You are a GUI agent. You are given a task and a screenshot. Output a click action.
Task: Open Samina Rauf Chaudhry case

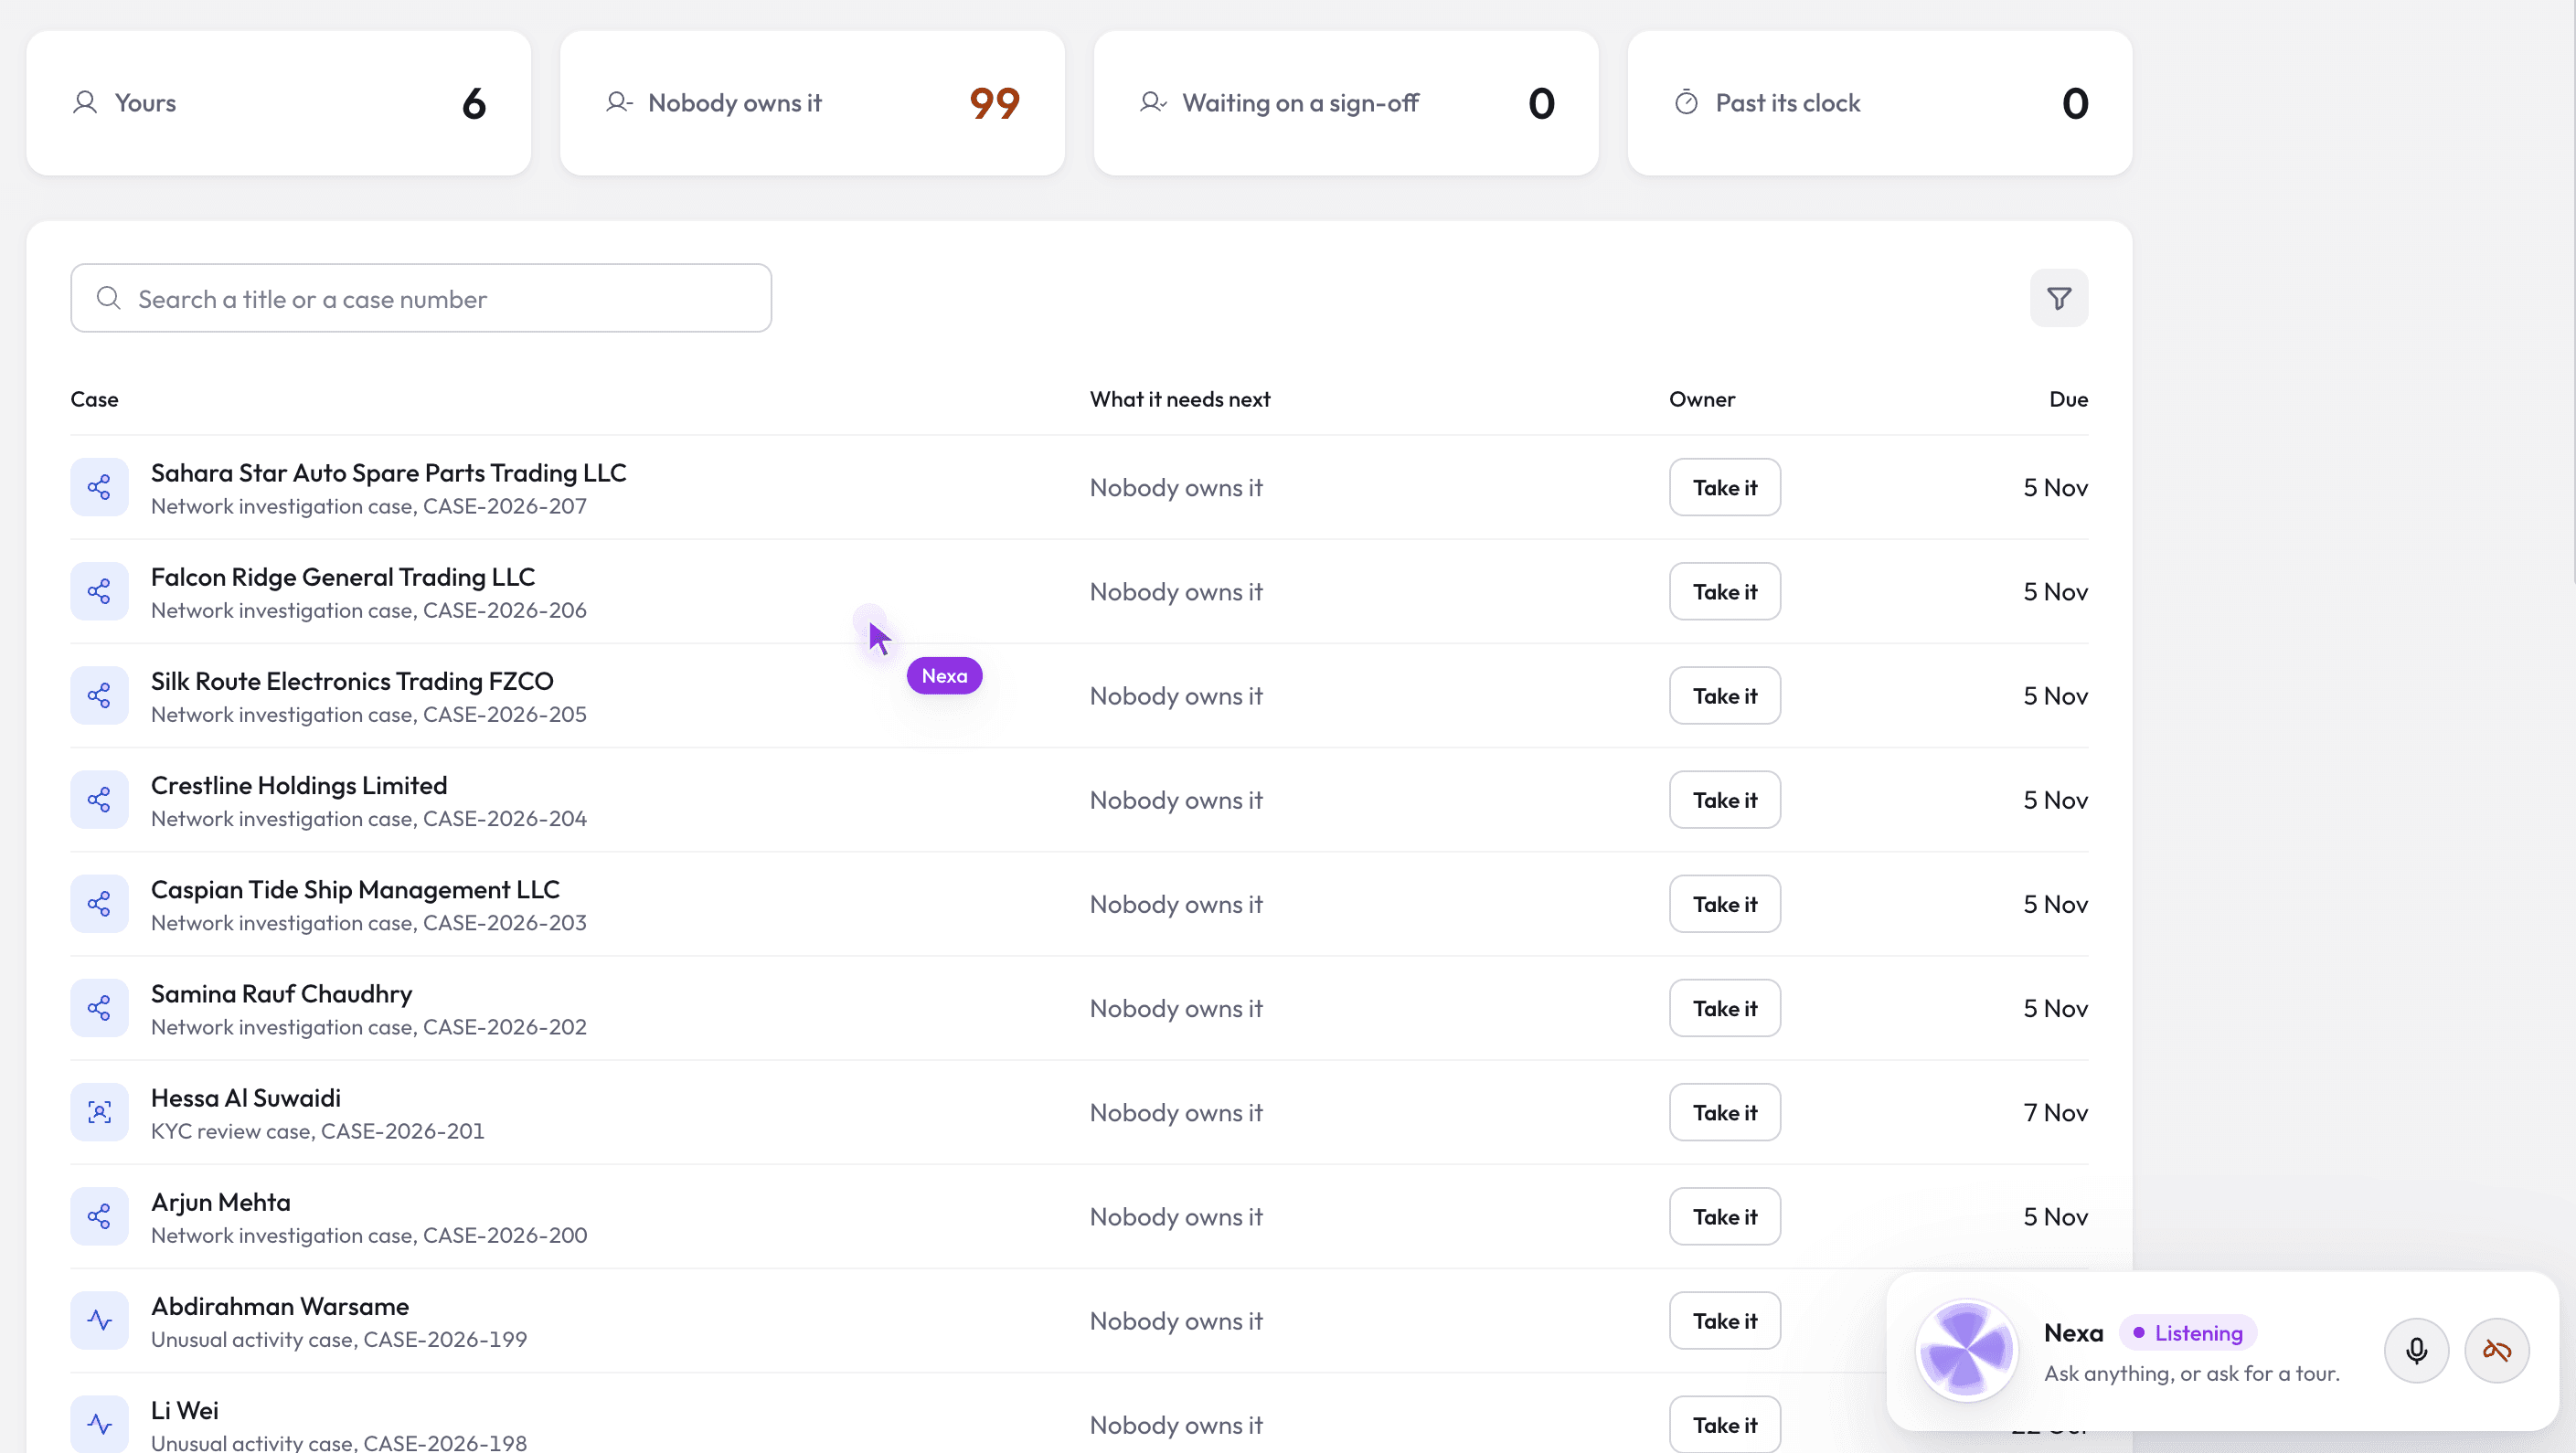(281, 993)
